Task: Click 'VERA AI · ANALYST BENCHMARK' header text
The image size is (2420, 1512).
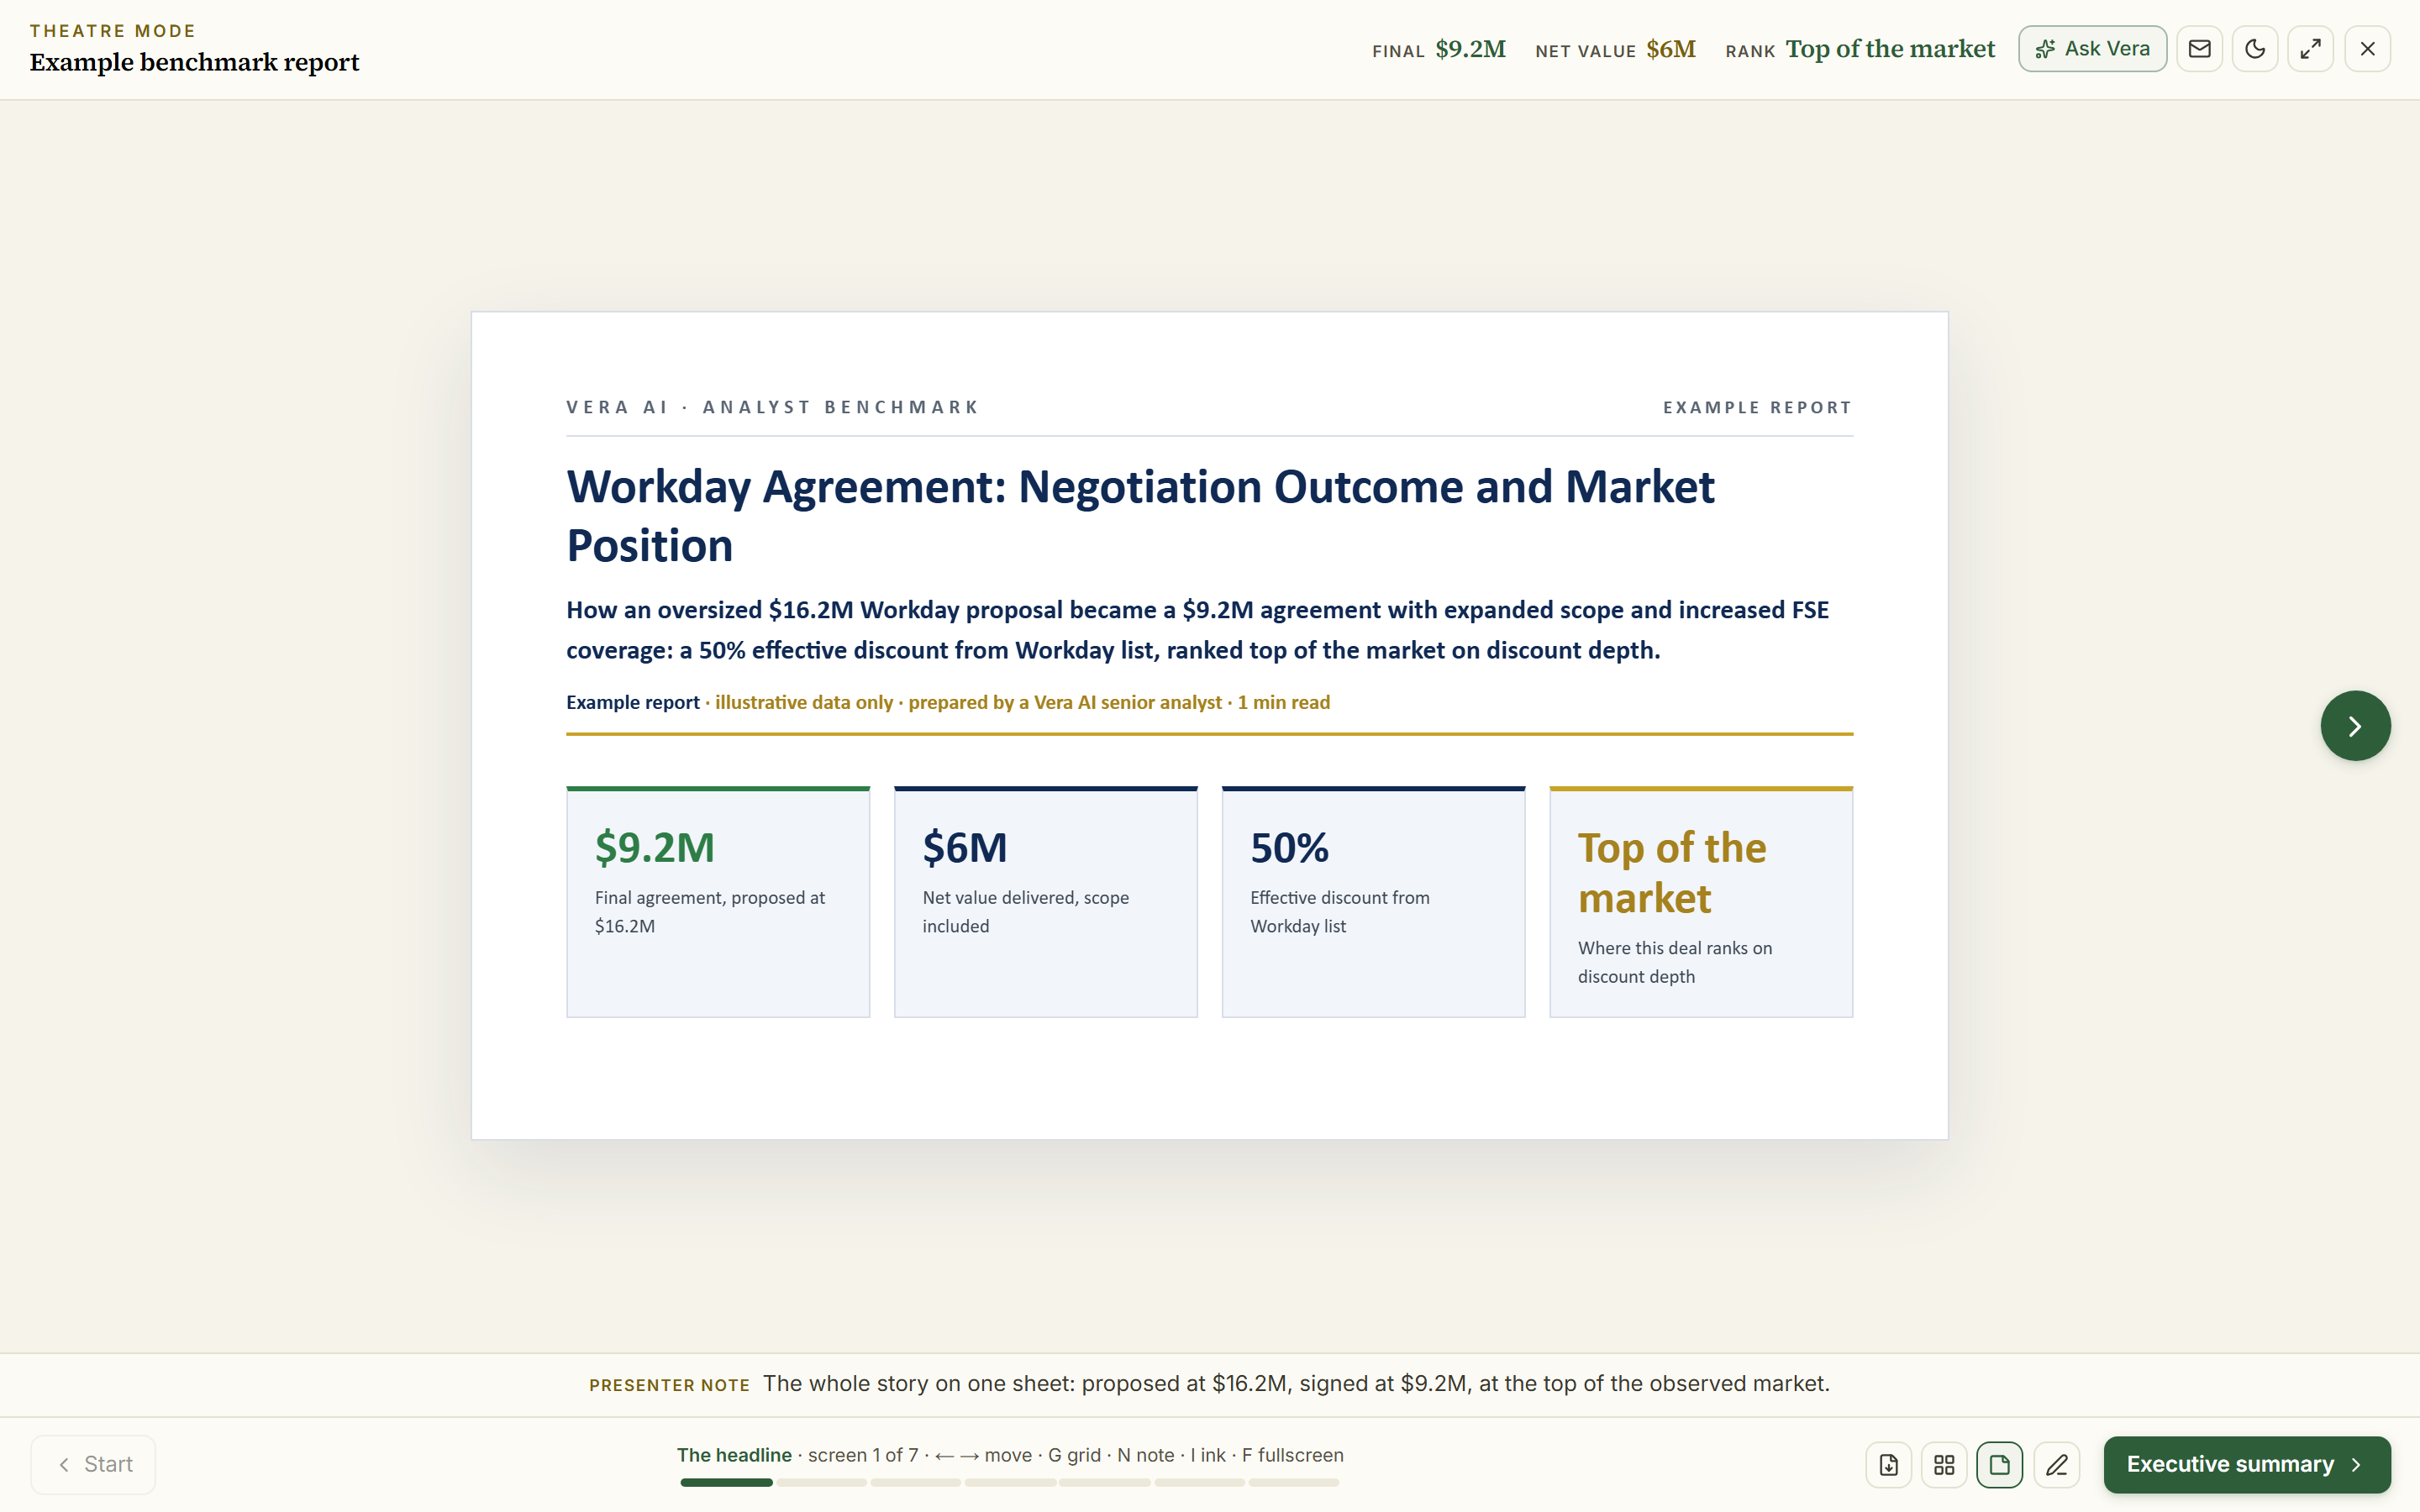Action: 772,407
